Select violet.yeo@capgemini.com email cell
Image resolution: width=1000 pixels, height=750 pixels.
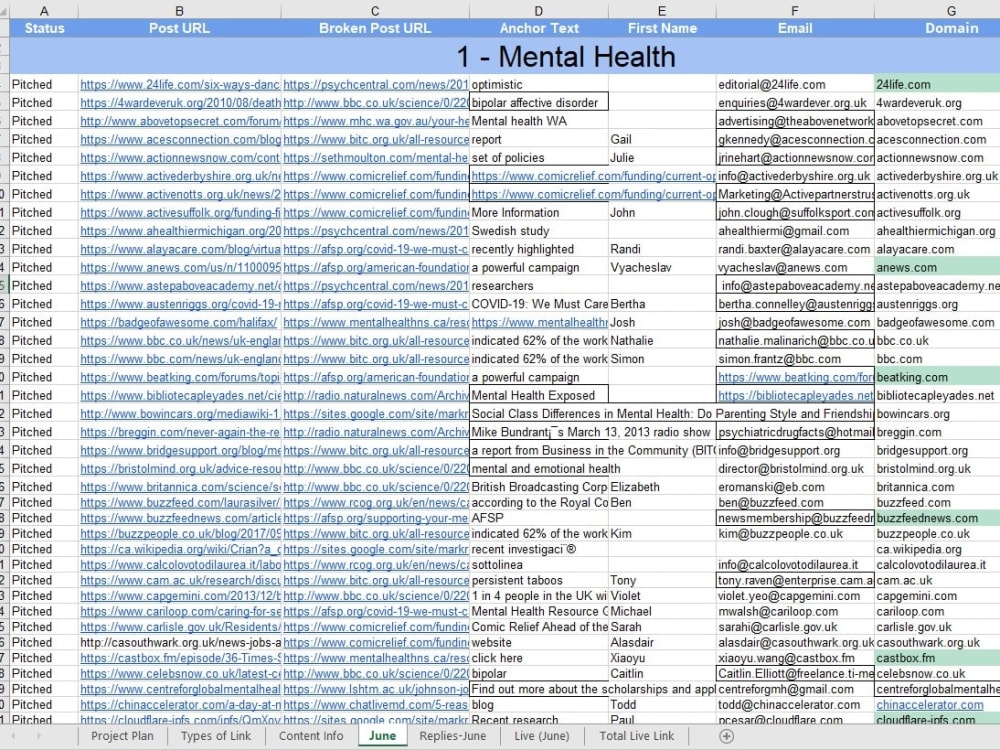pos(795,596)
